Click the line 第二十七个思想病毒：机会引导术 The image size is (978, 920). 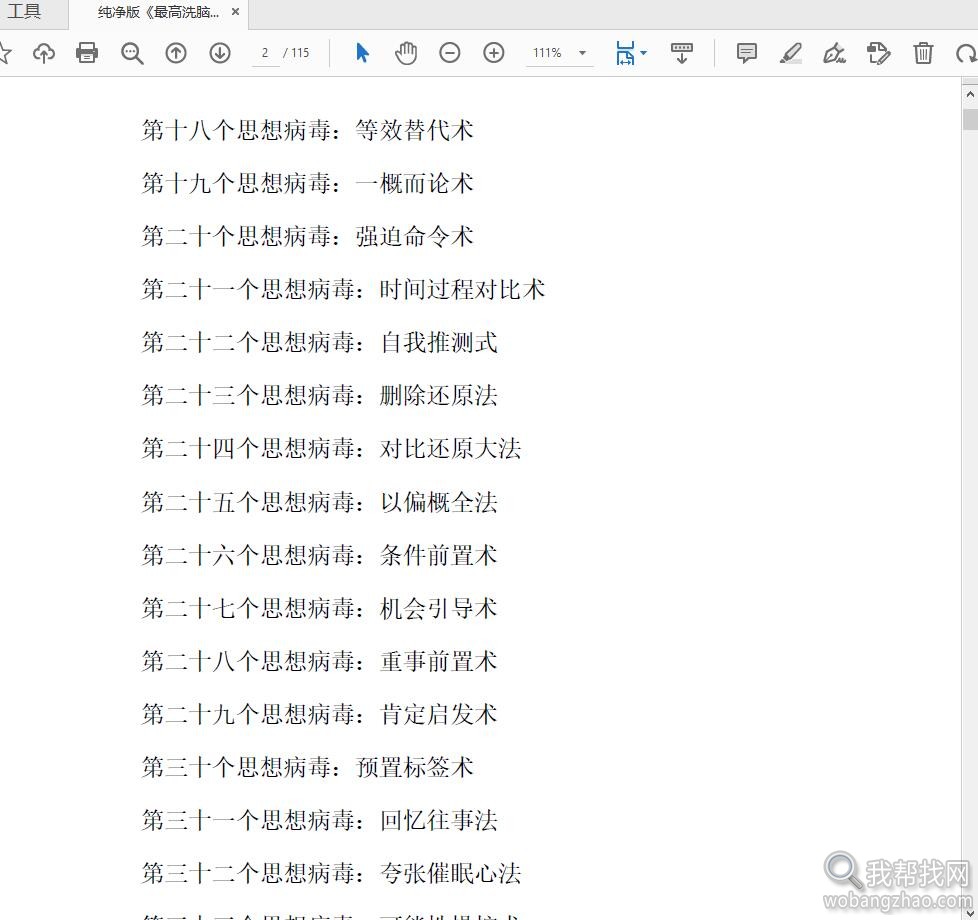(x=319, y=608)
